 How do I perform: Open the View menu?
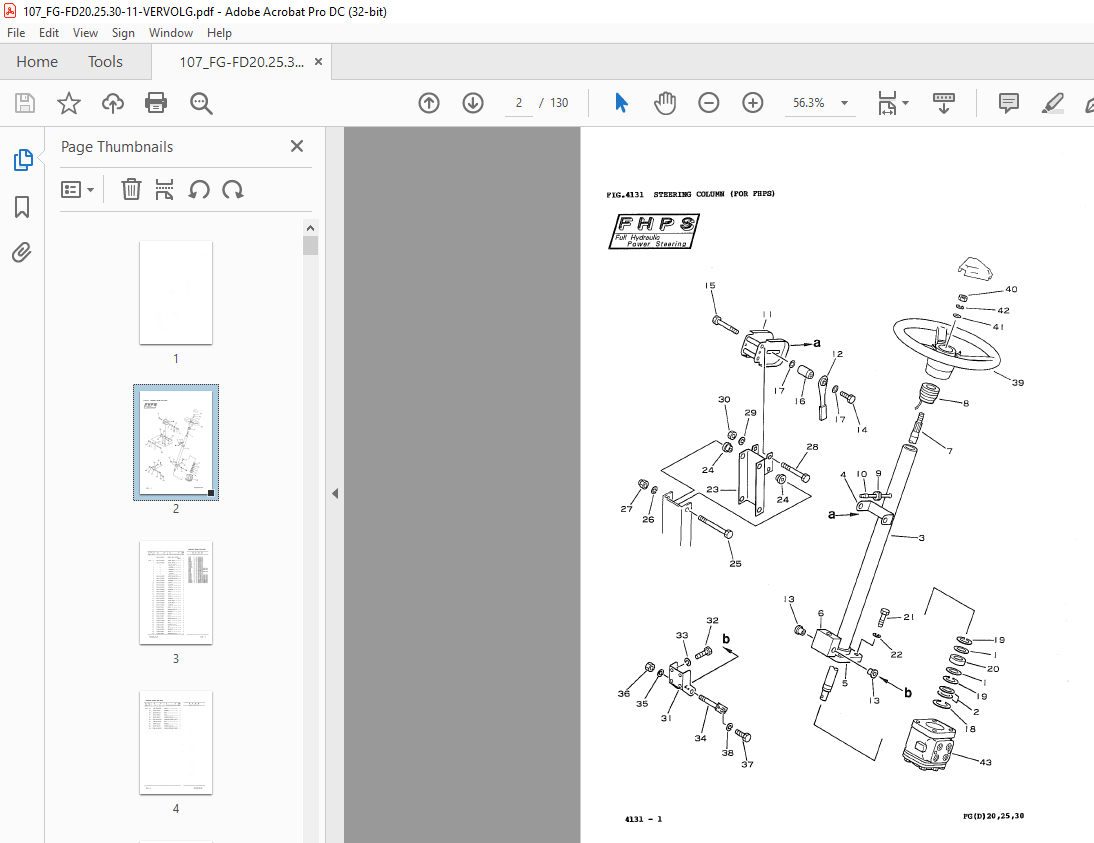pyautogui.click(x=85, y=33)
